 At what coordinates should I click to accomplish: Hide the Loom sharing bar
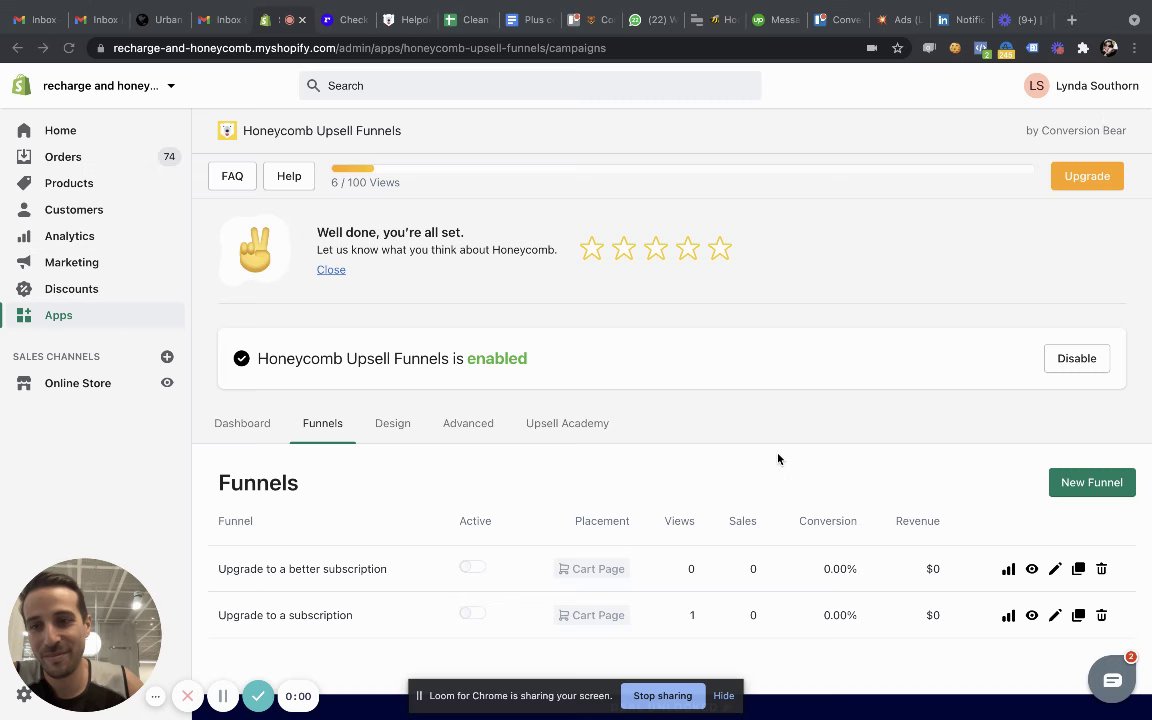point(723,696)
